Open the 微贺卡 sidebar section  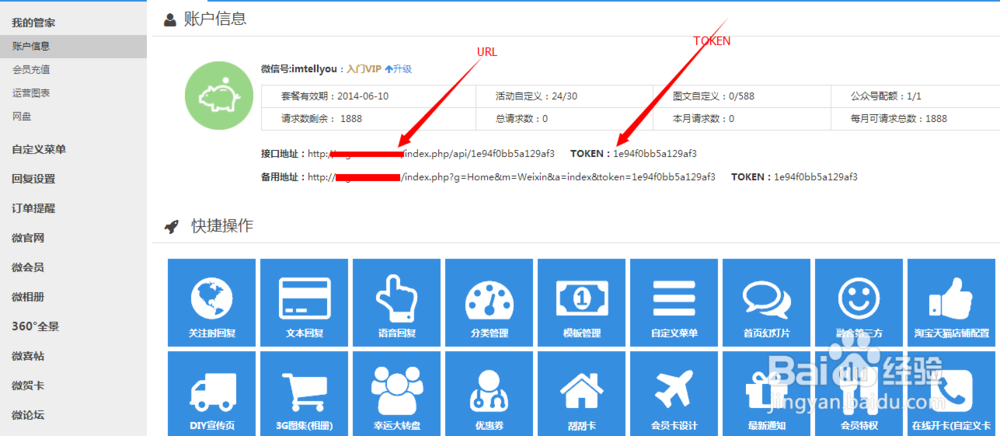coord(27,386)
